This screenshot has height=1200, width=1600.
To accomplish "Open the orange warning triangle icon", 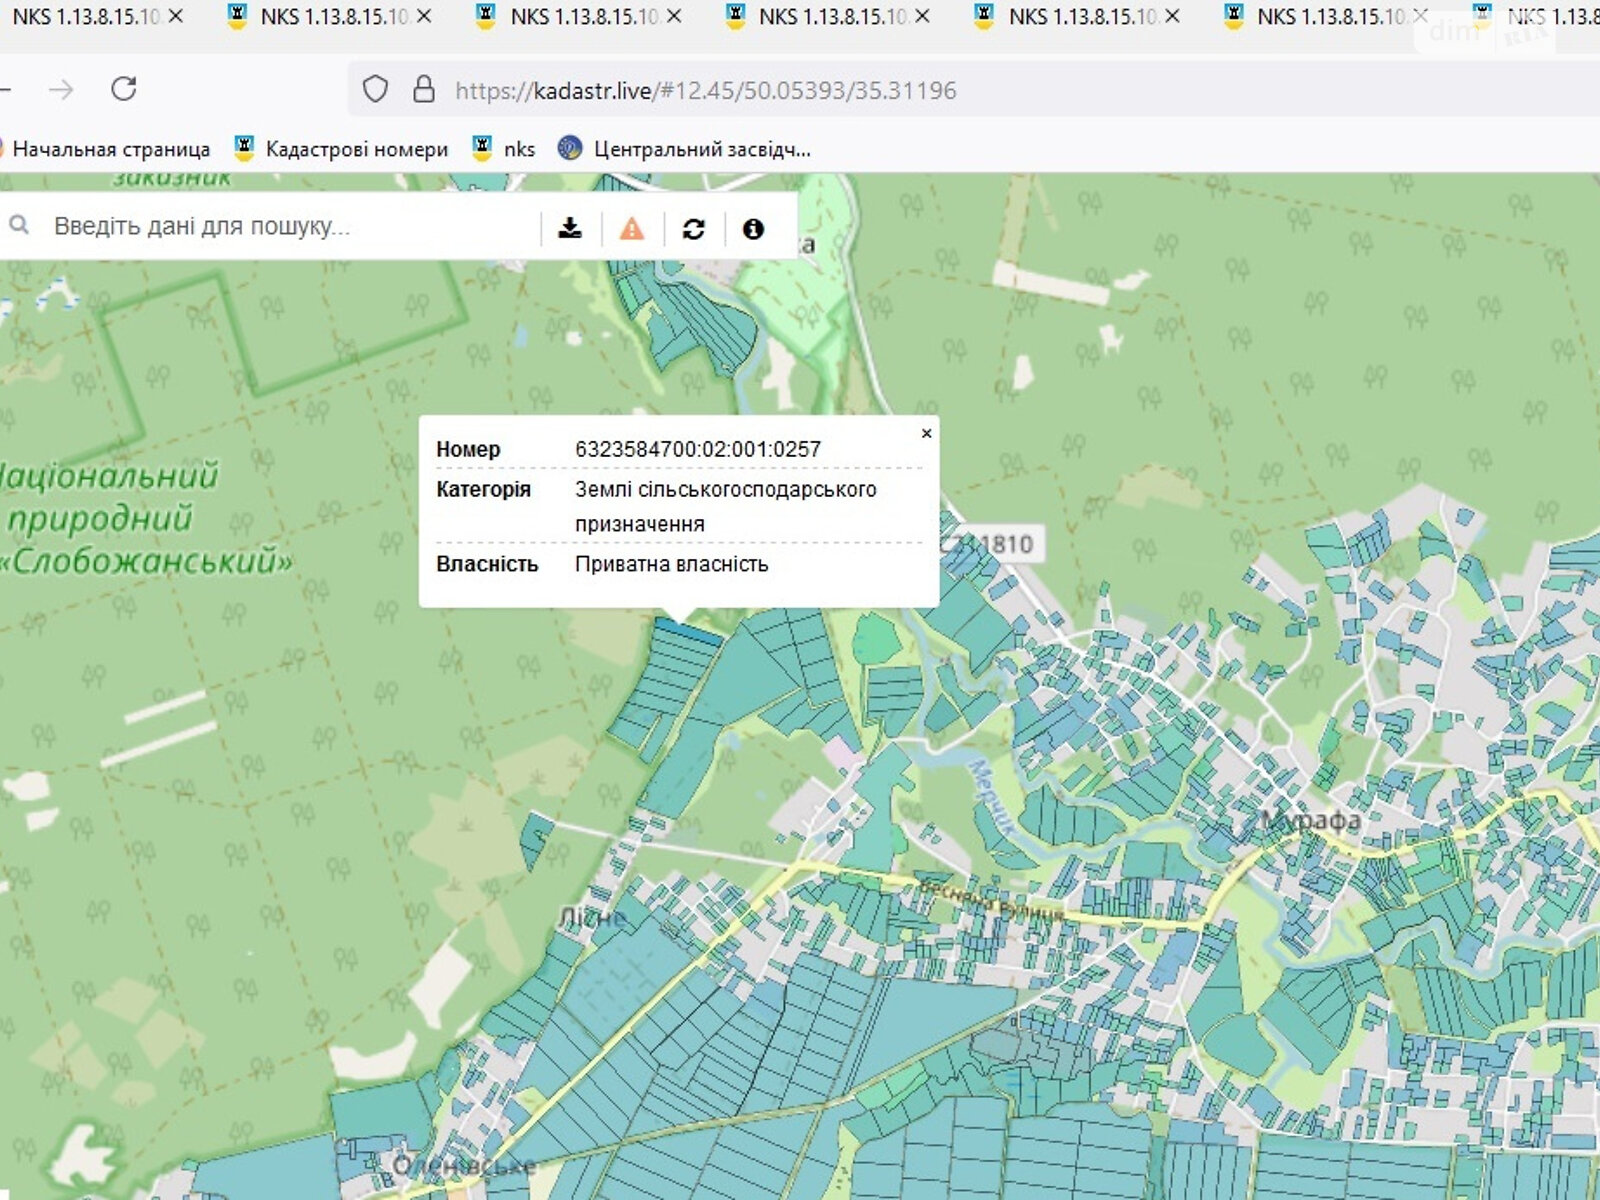I will pyautogui.click(x=632, y=229).
